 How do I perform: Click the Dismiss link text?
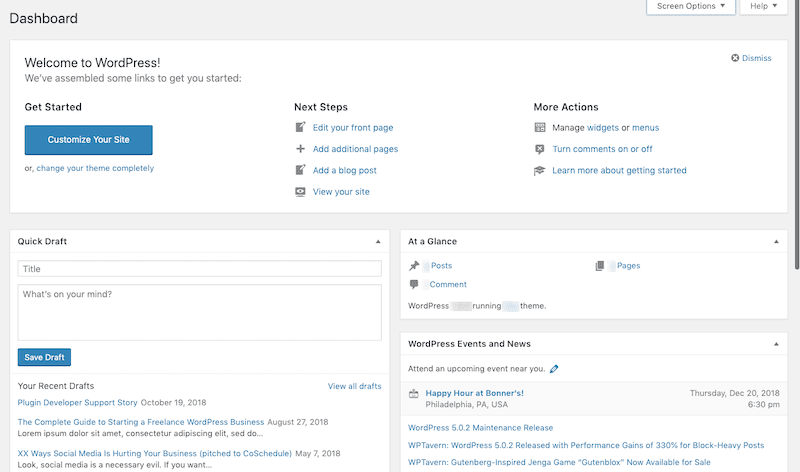click(x=757, y=58)
